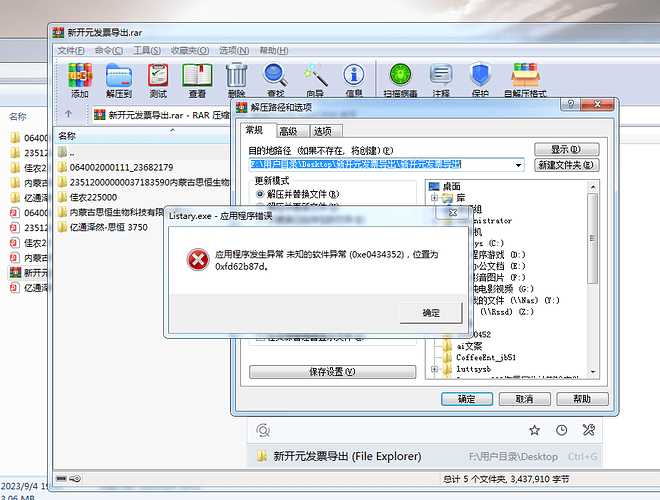Close the Listary.exe error dialog

[x=452, y=213]
